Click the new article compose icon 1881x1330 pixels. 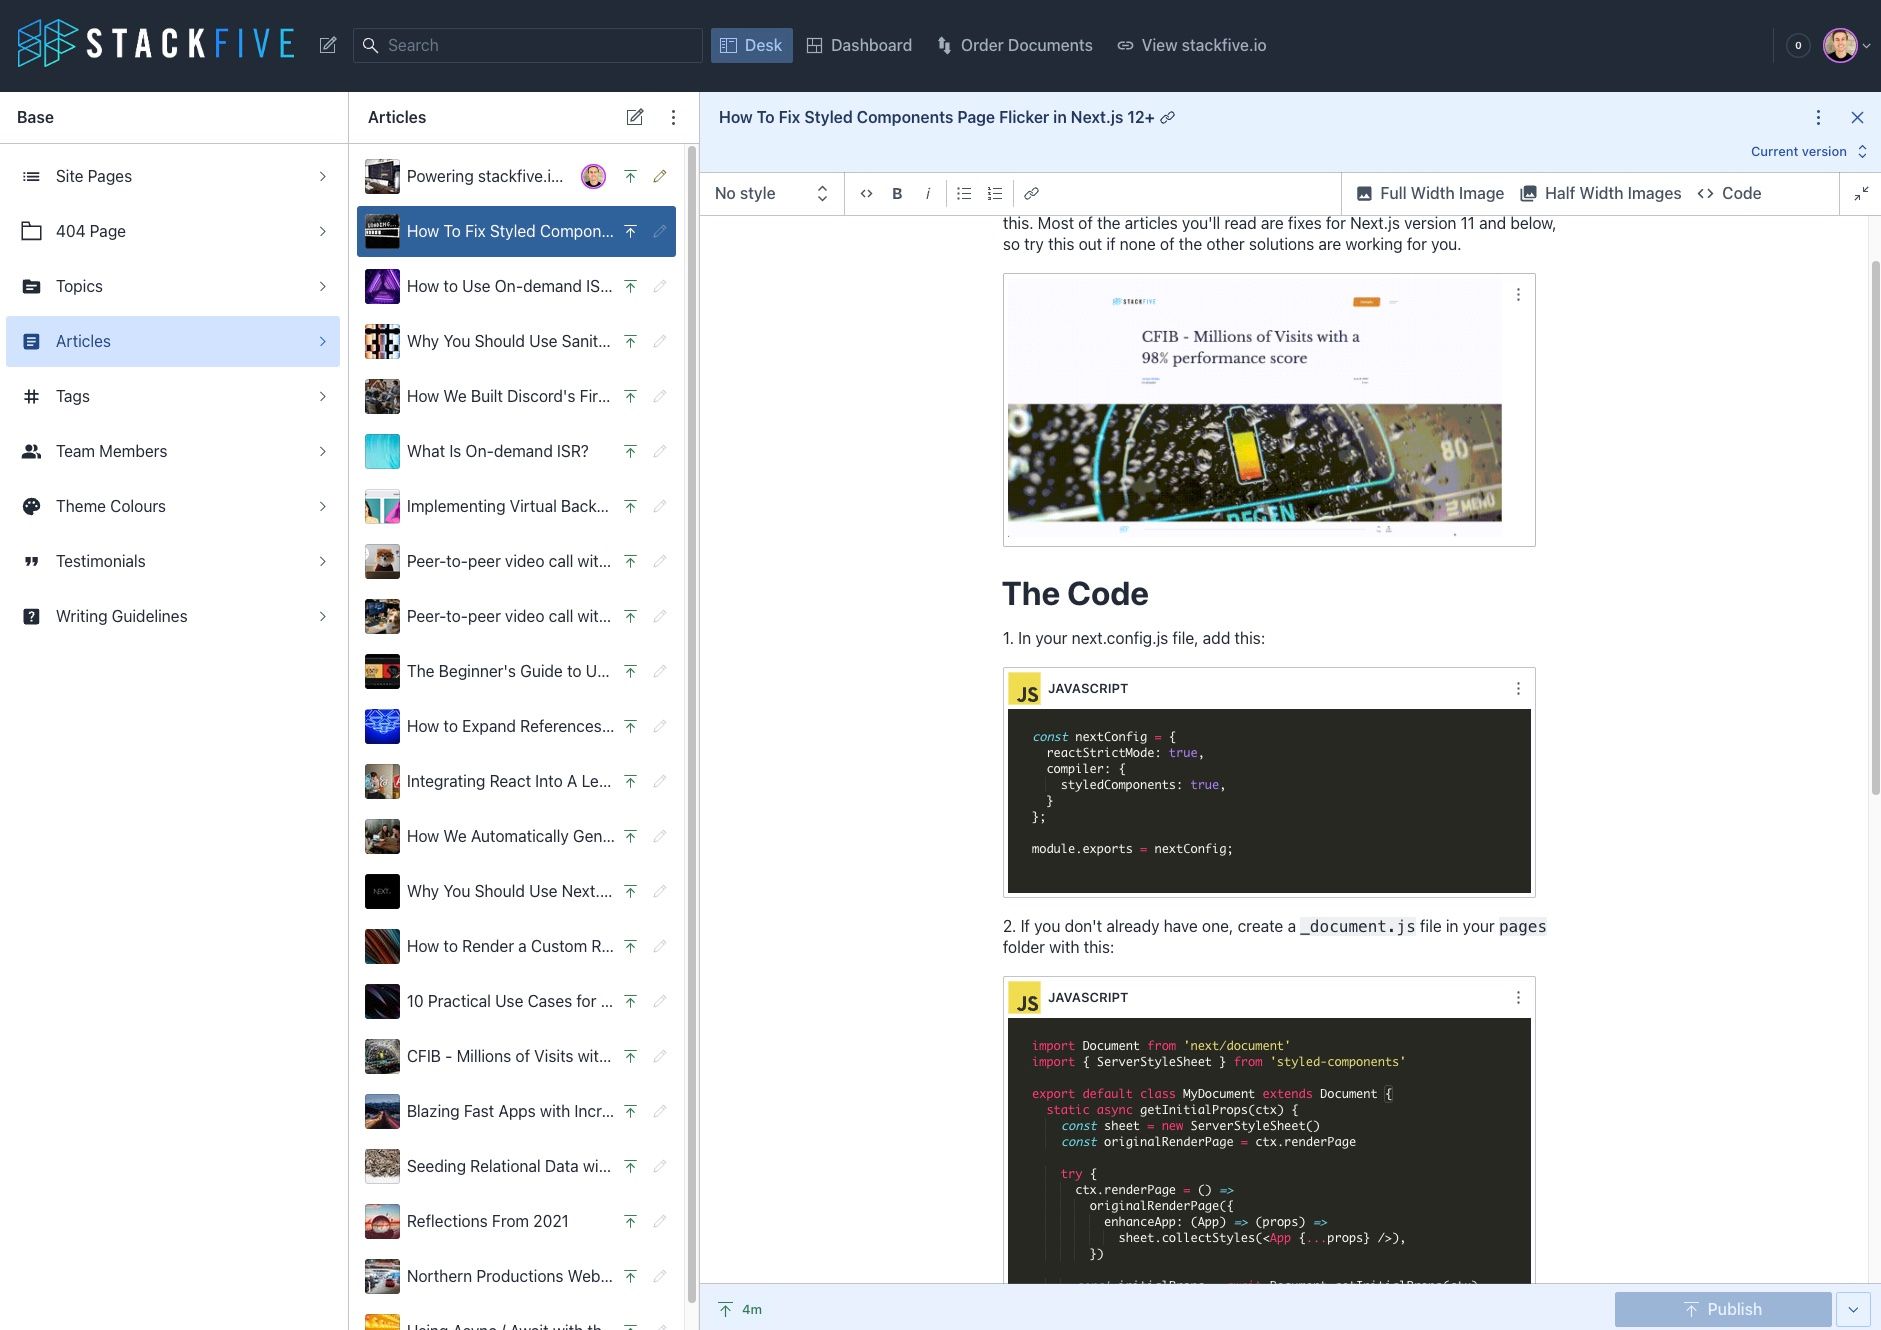(635, 117)
